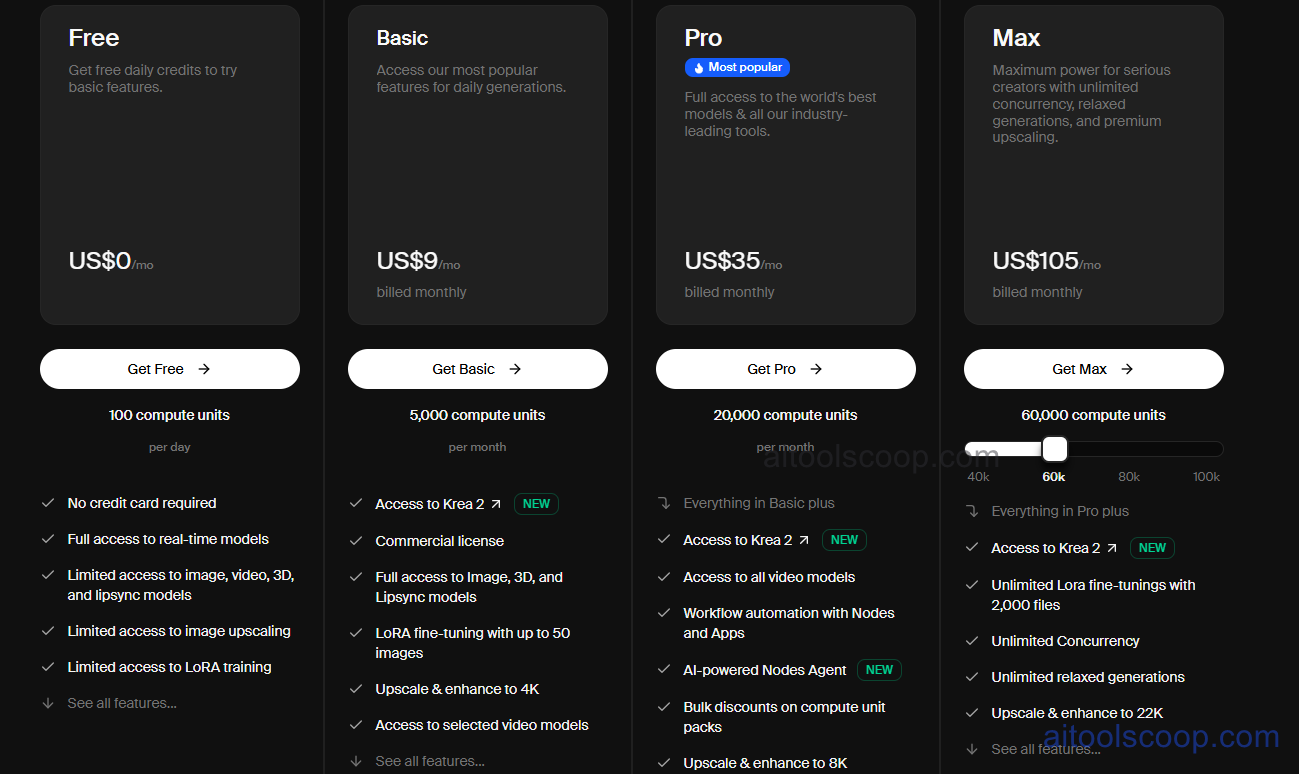Click the 100 compute units text
This screenshot has height=774, width=1299.
click(x=170, y=415)
